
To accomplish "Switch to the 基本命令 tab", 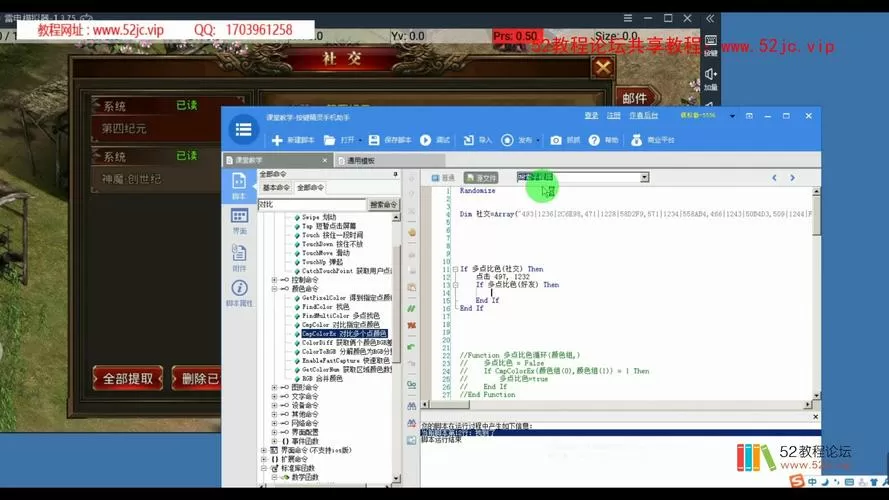I will pos(276,188).
